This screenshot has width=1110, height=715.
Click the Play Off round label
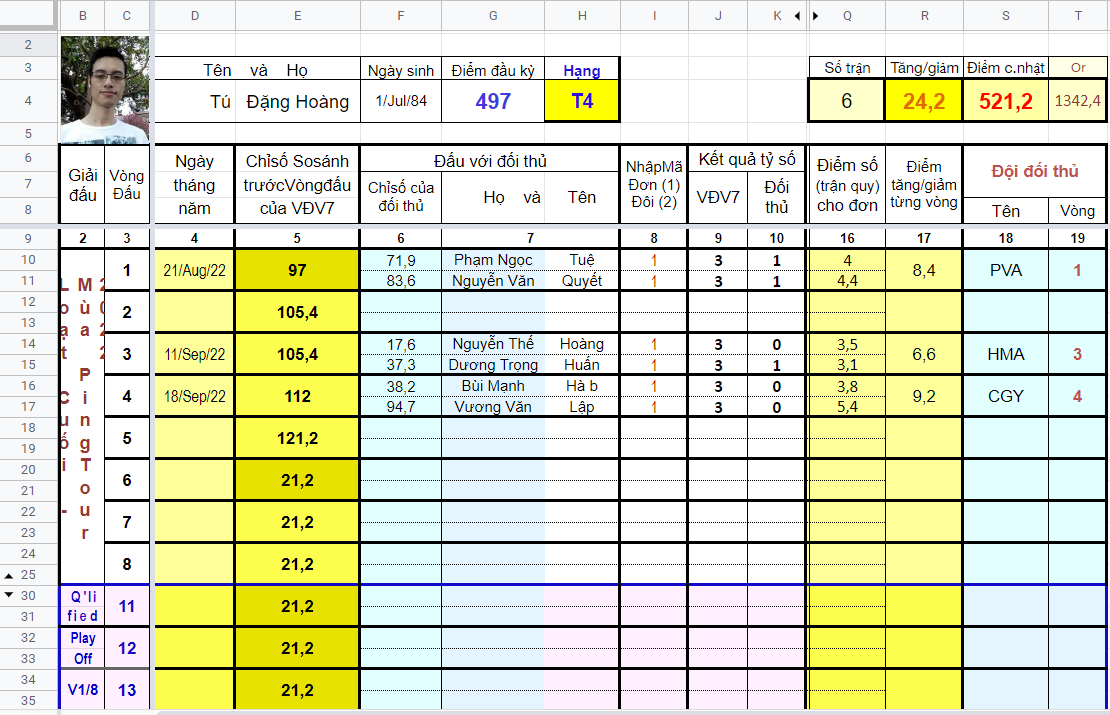[83, 648]
